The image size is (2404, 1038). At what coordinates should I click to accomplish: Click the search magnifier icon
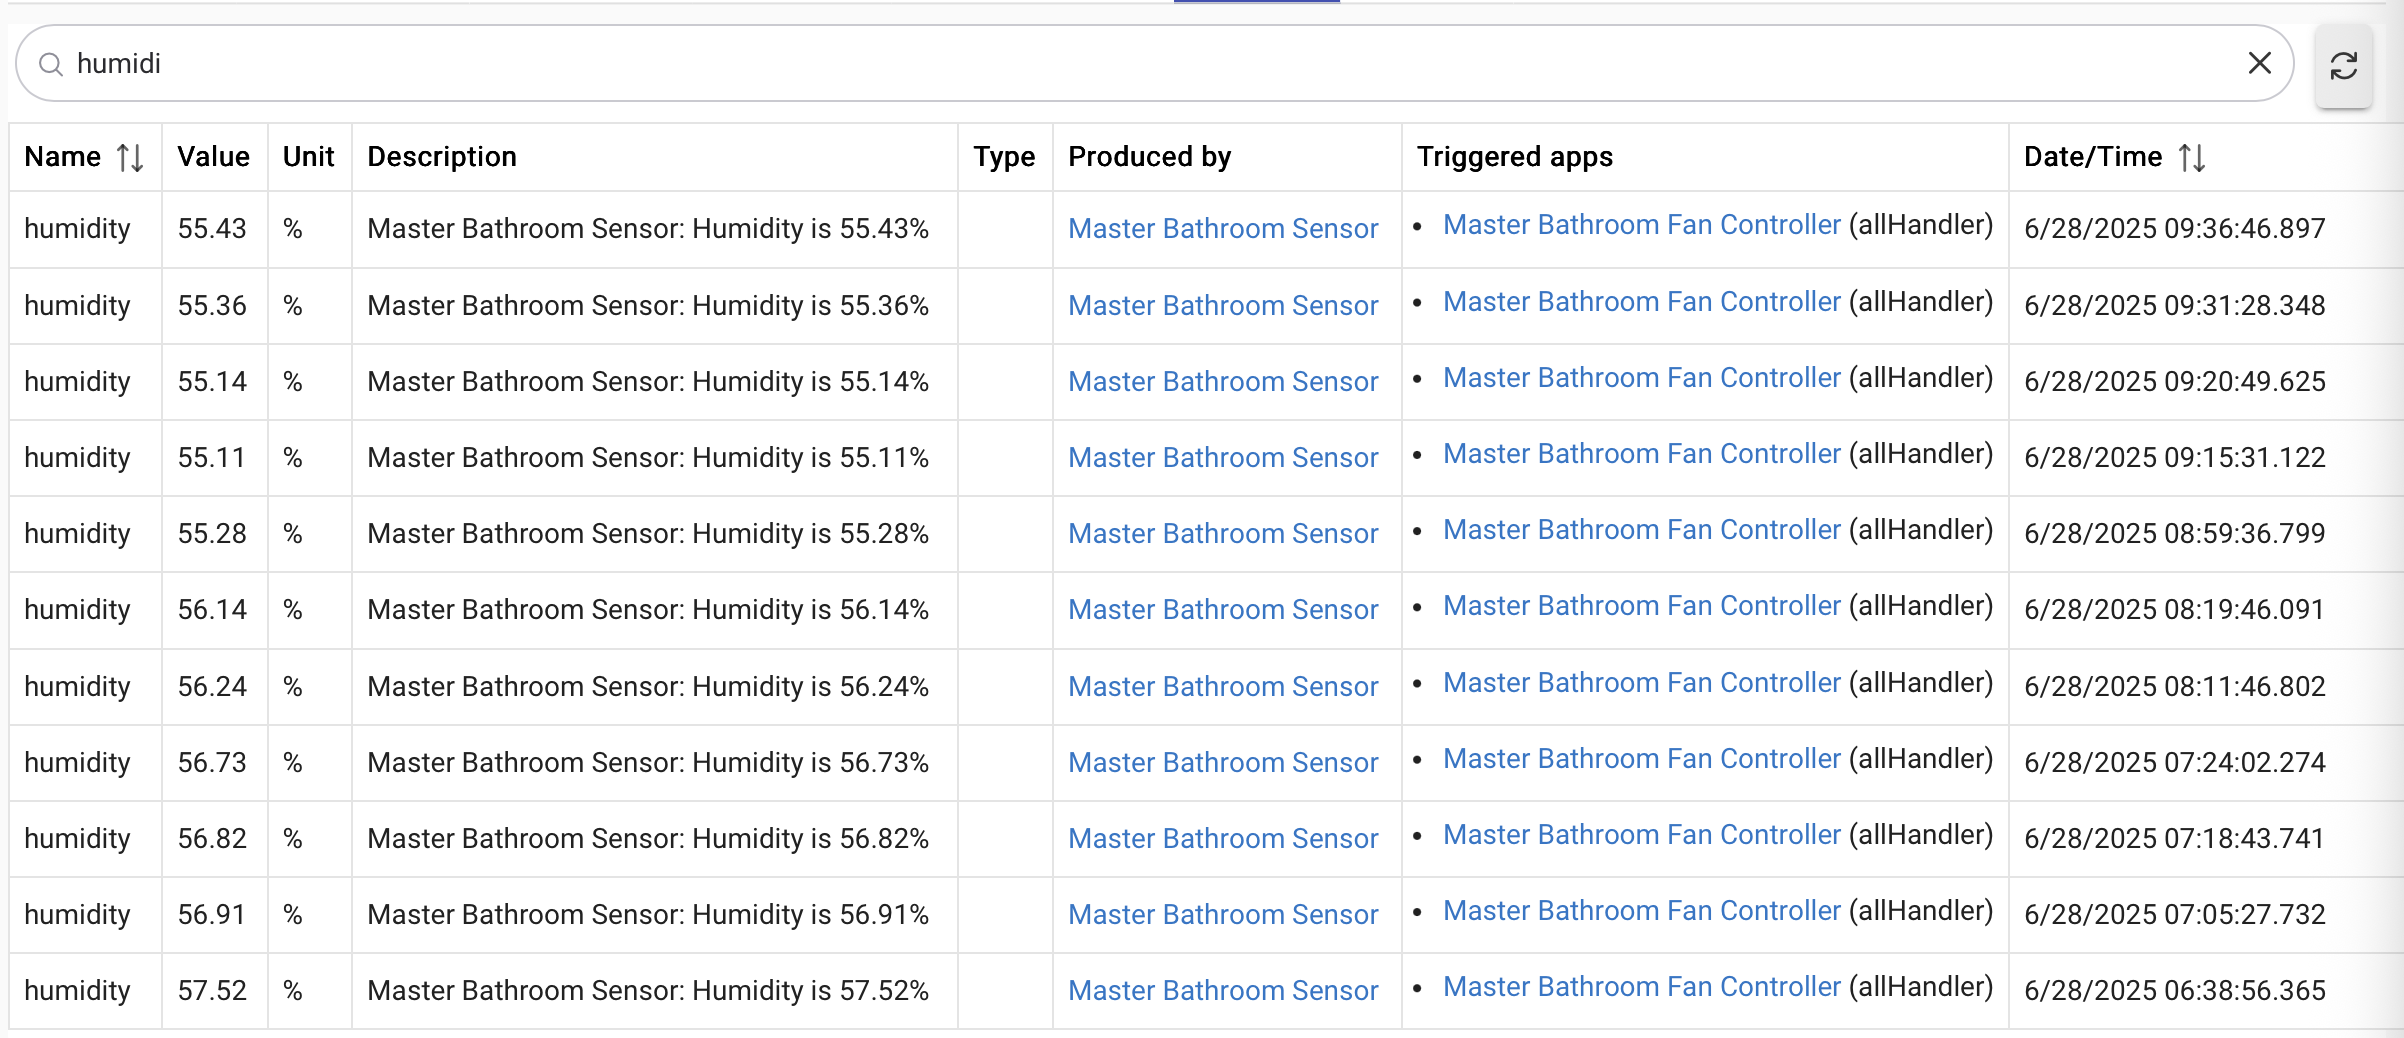pos(50,65)
